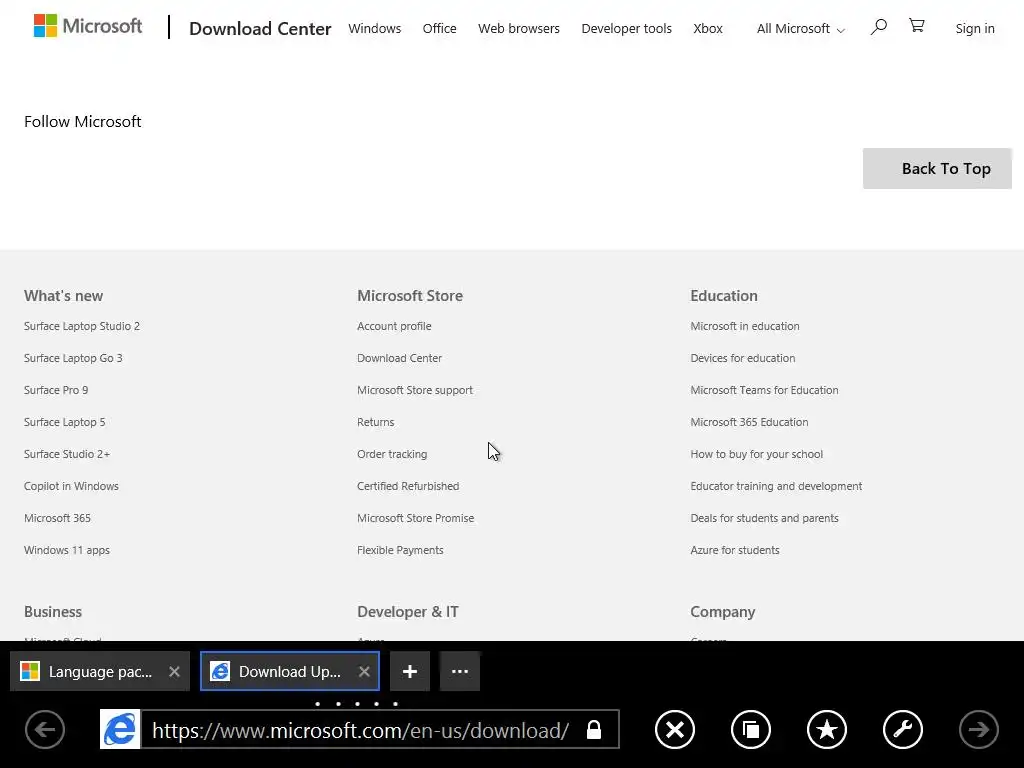Screen dimensions: 1024x768
Task: Stop loading with the X circle button
Action: click(x=675, y=729)
